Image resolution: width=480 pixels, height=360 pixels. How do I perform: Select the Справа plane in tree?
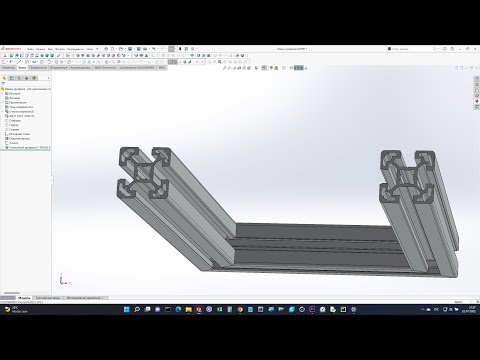tap(13, 129)
